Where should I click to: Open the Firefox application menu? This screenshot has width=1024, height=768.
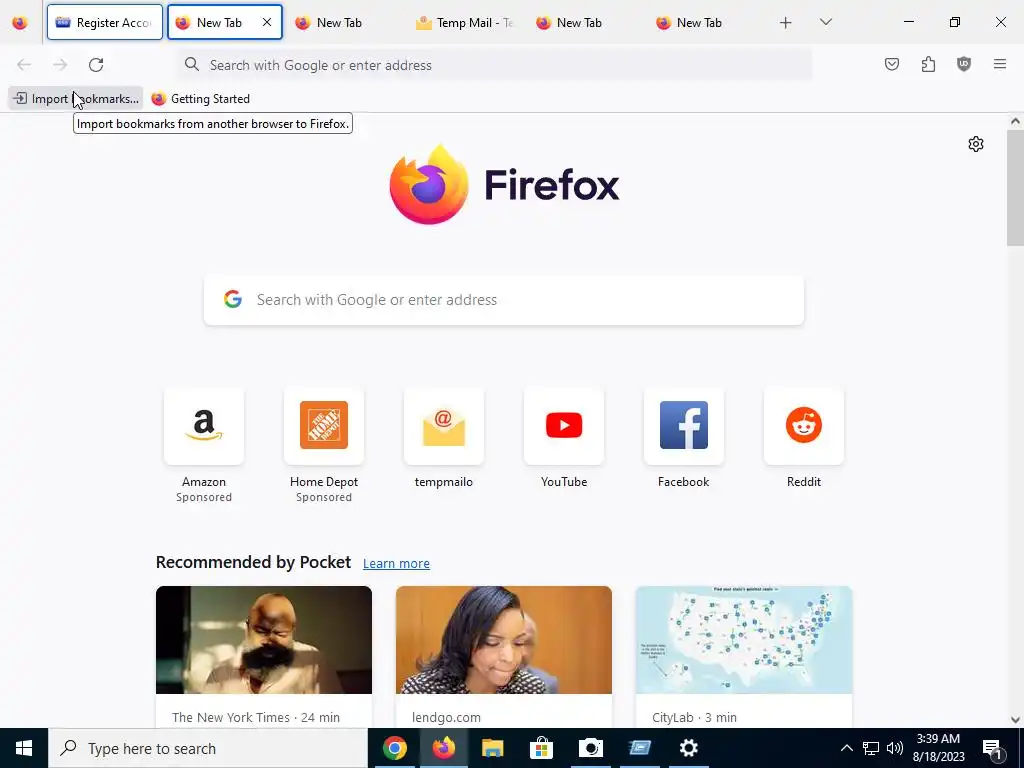(1000, 64)
